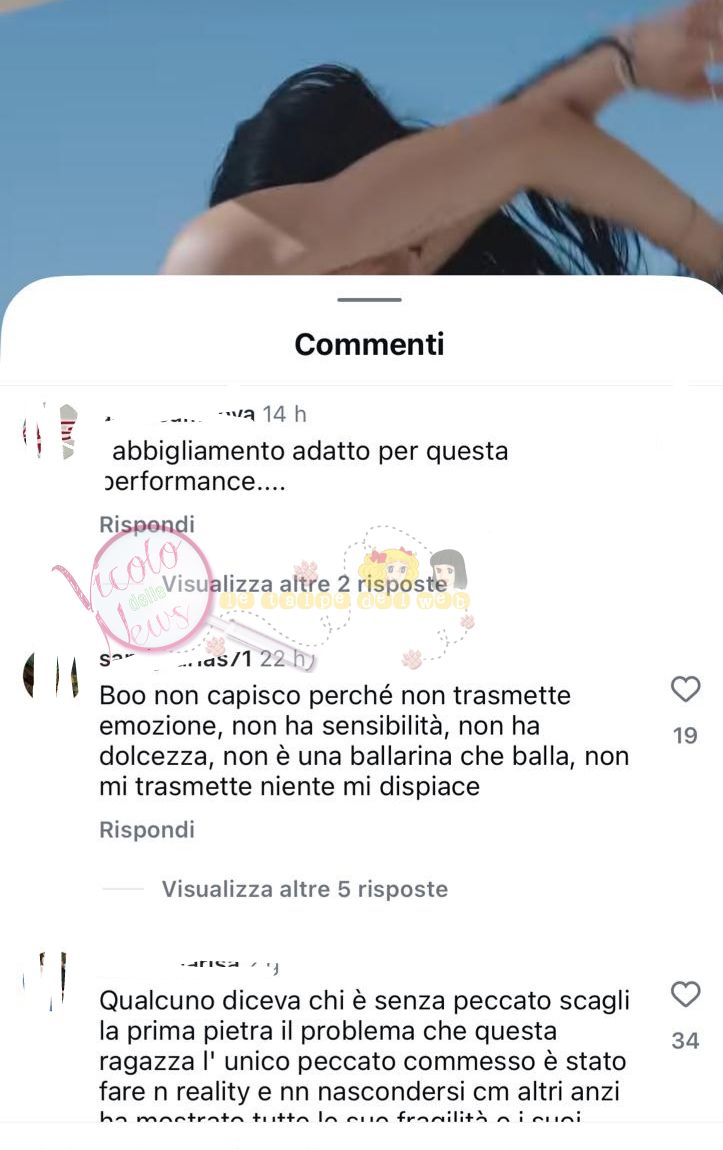Expand 'Visualizza altre 2 risposte'
Viewport: 723px width, 1150px height.
click(x=304, y=584)
